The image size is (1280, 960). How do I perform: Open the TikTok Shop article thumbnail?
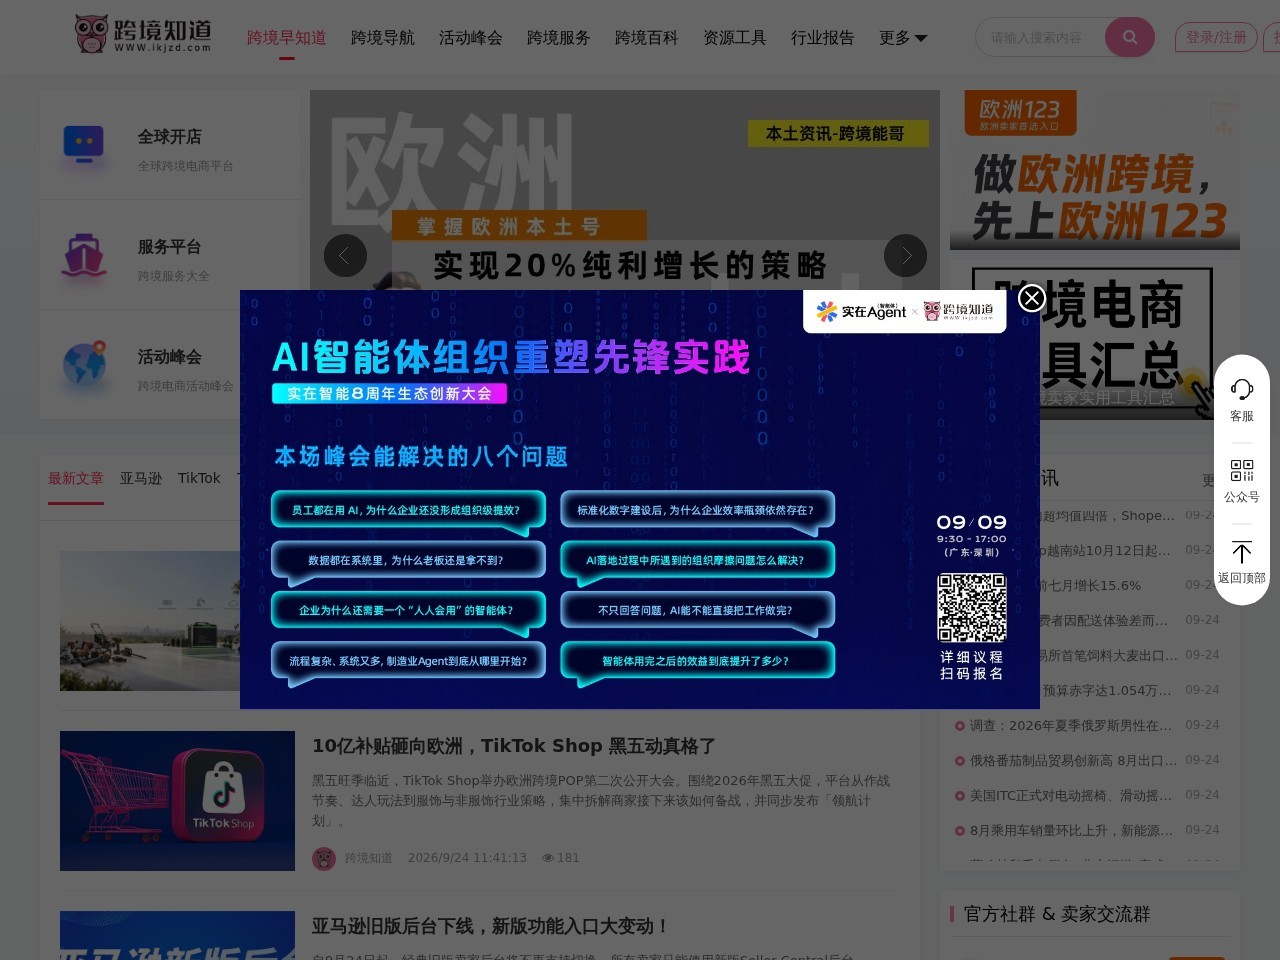point(177,801)
